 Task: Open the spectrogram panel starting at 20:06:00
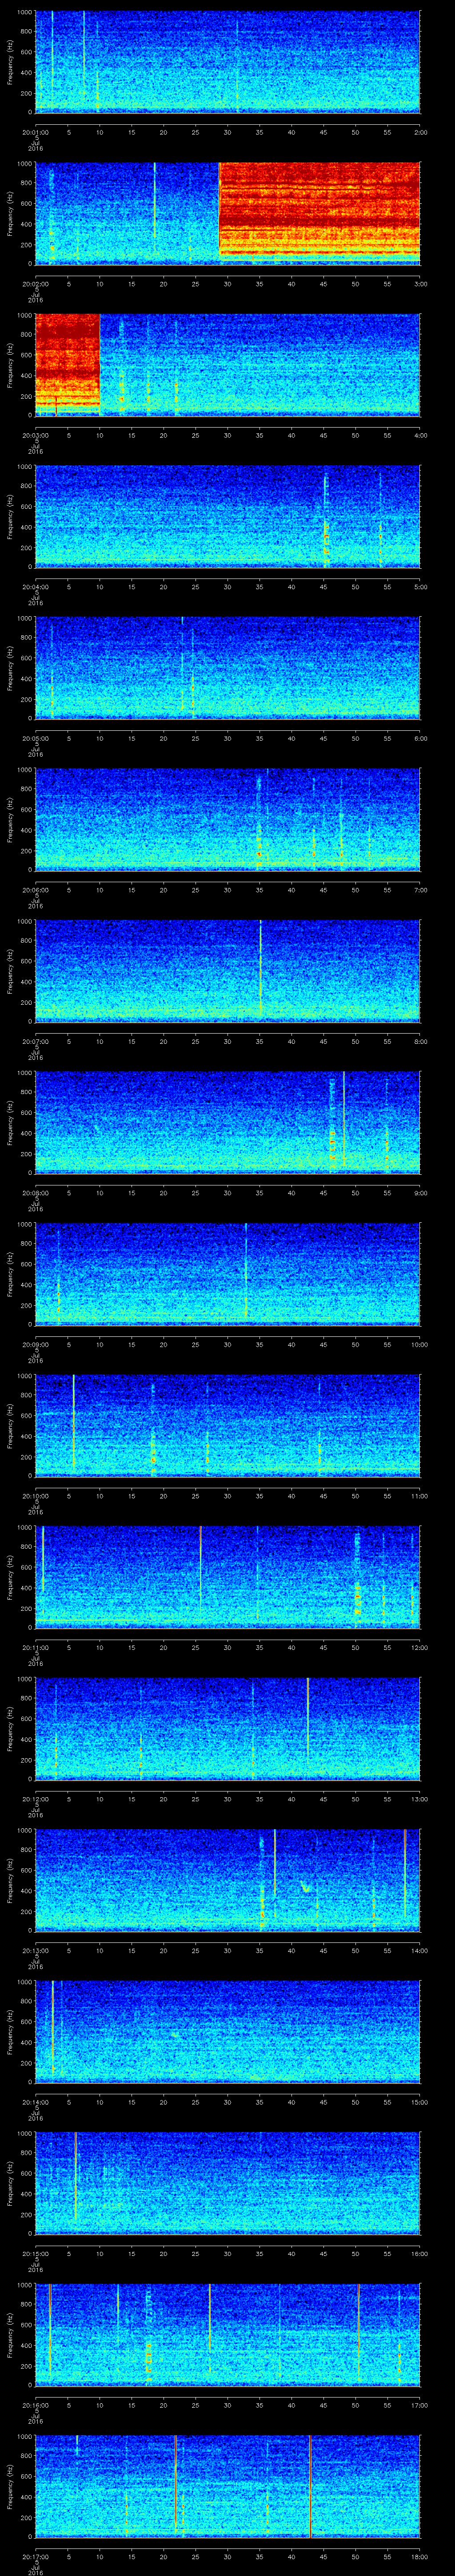(228, 820)
